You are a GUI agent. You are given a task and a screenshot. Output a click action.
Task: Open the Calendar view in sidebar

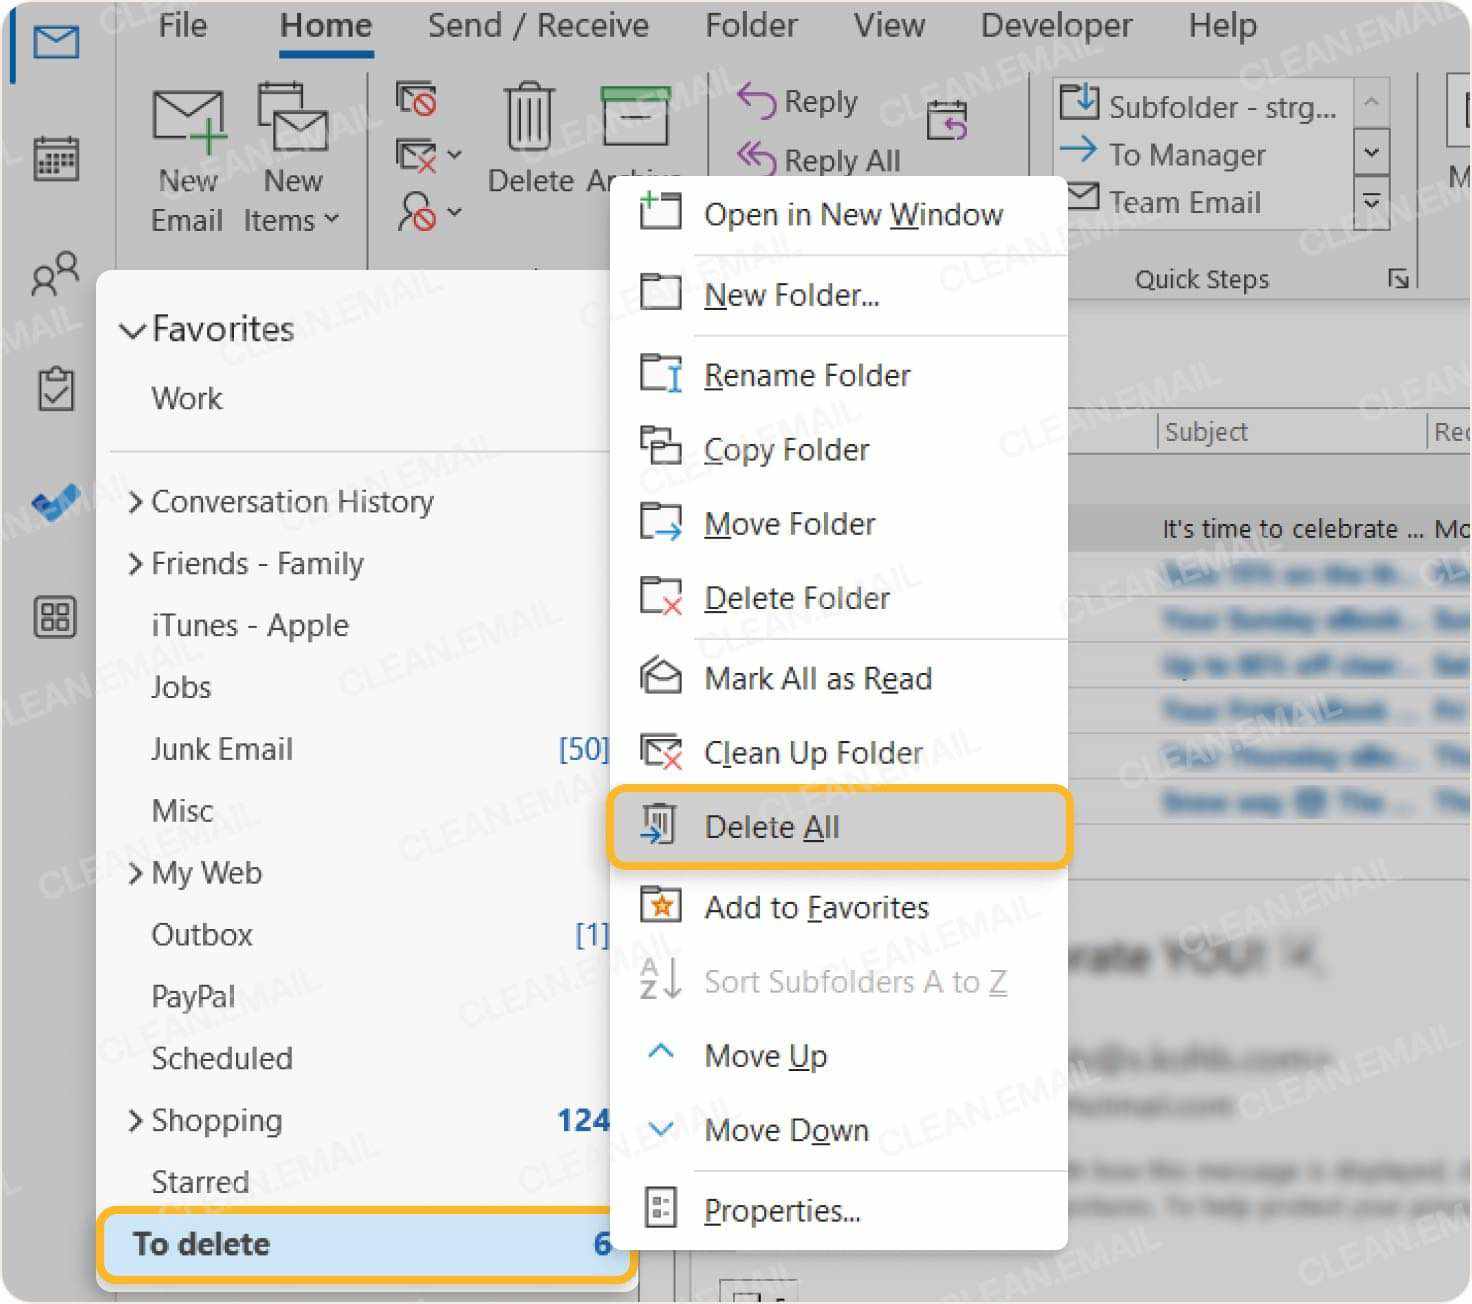click(56, 158)
